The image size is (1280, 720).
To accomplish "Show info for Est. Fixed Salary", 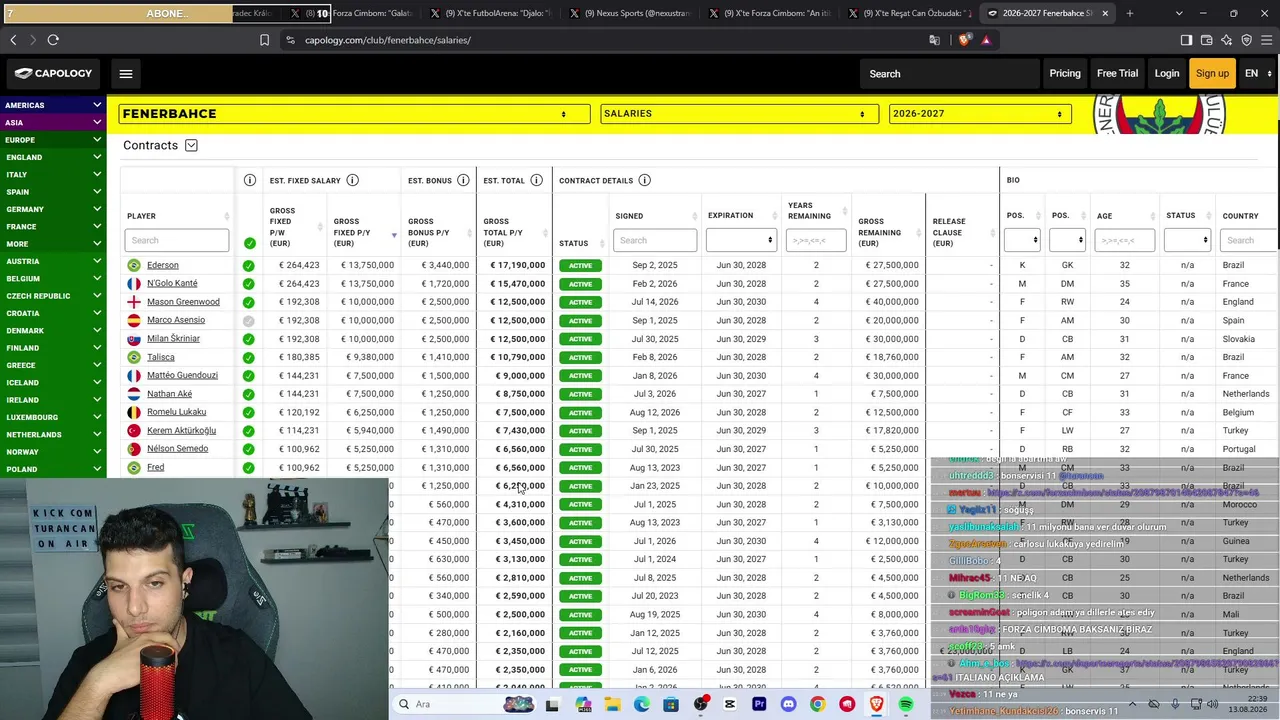I will (352, 180).
